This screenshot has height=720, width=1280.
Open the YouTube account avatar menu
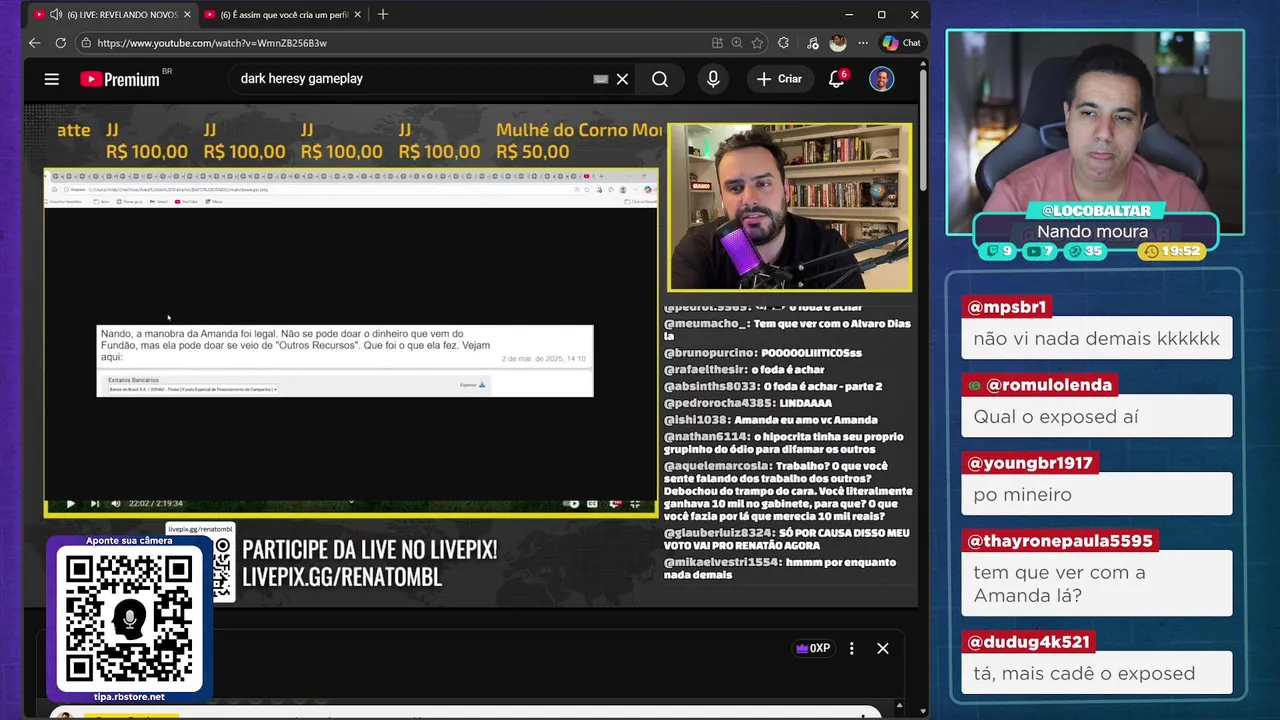click(x=881, y=79)
